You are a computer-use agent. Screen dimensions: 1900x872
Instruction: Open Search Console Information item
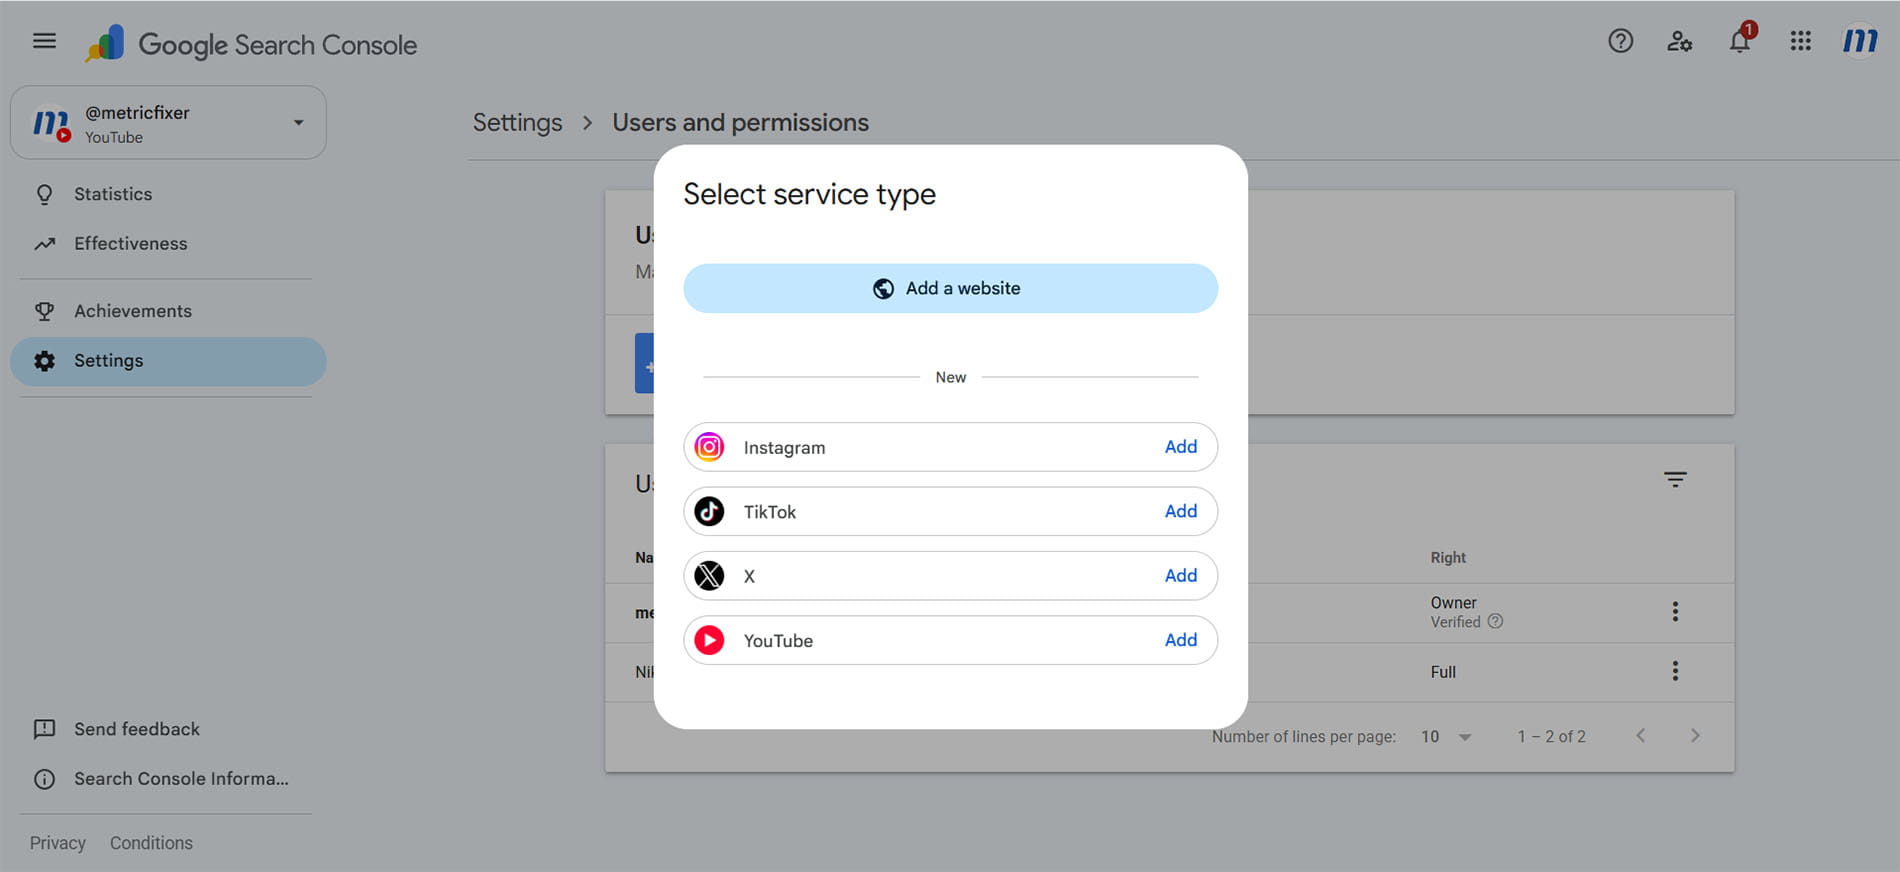(x=181, y=779)
